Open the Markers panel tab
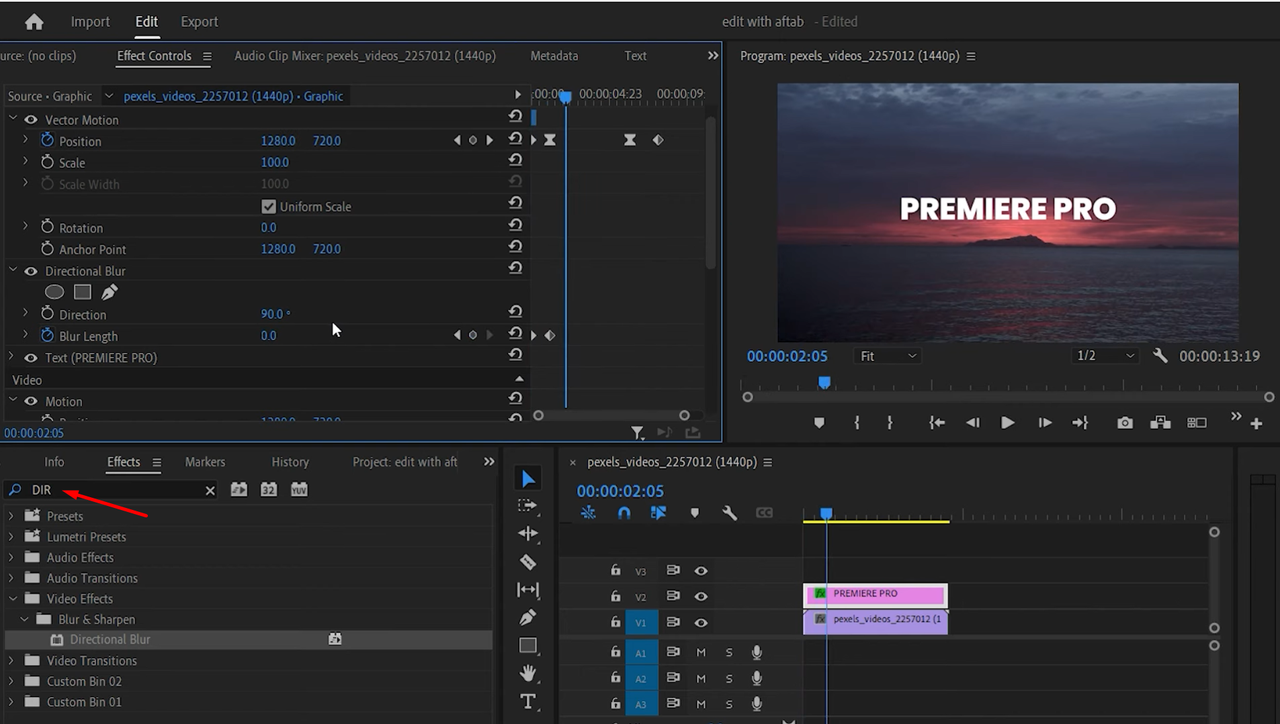The image size is (1280, 724). tap(205, 462)
